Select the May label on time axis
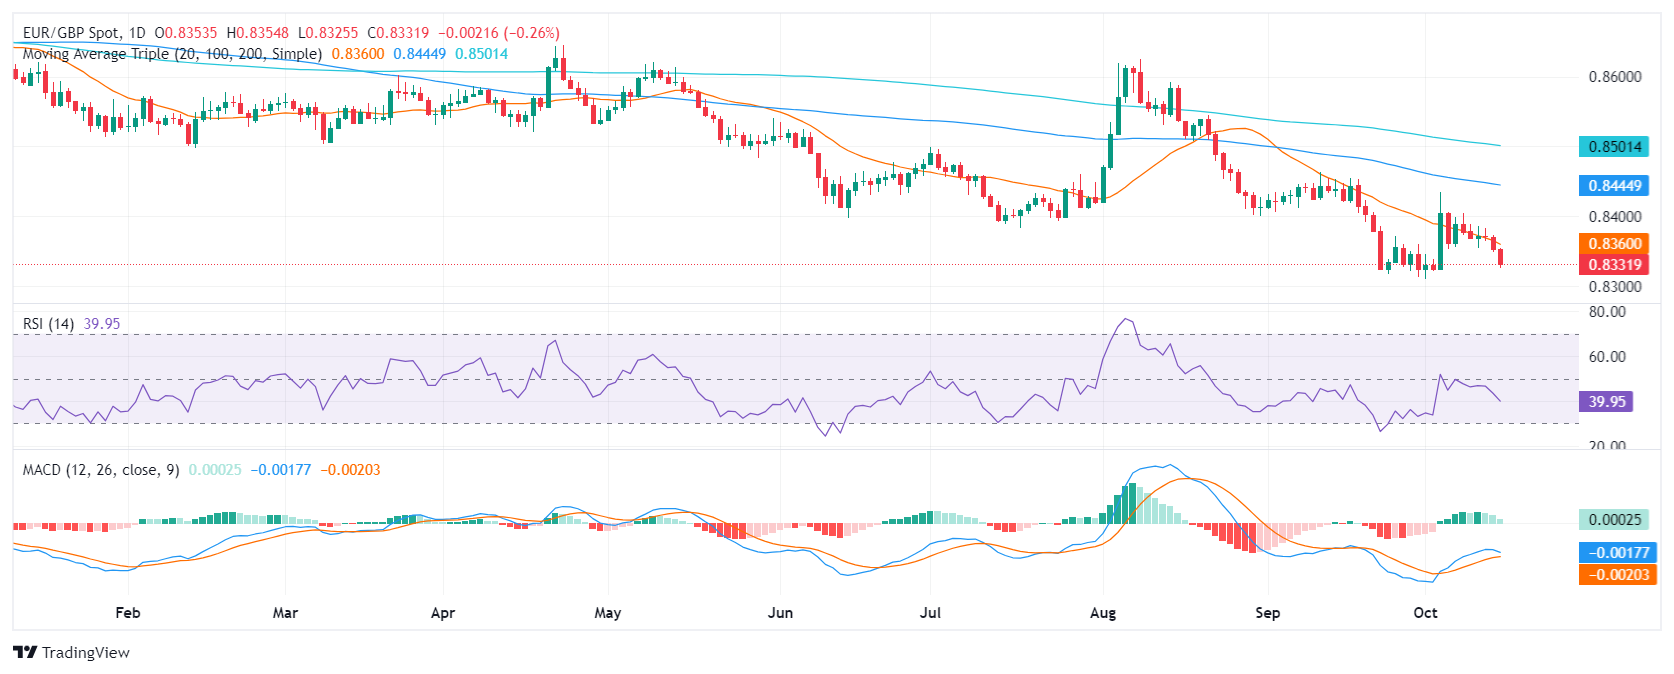This screenshot has height=674, width=1674. (x=607, y=613)
